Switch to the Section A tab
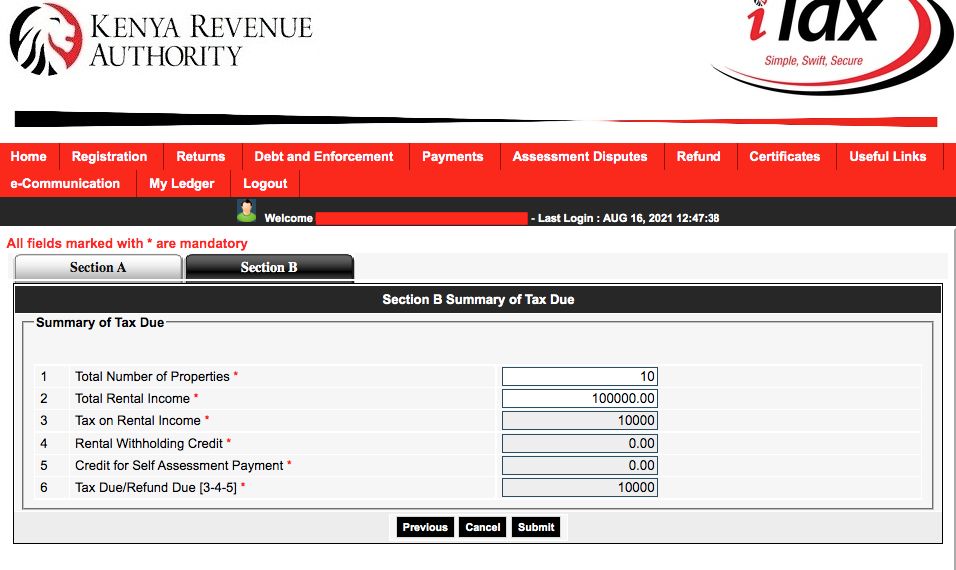This screenshot has height=570, width=956. (x=98, y=268)
